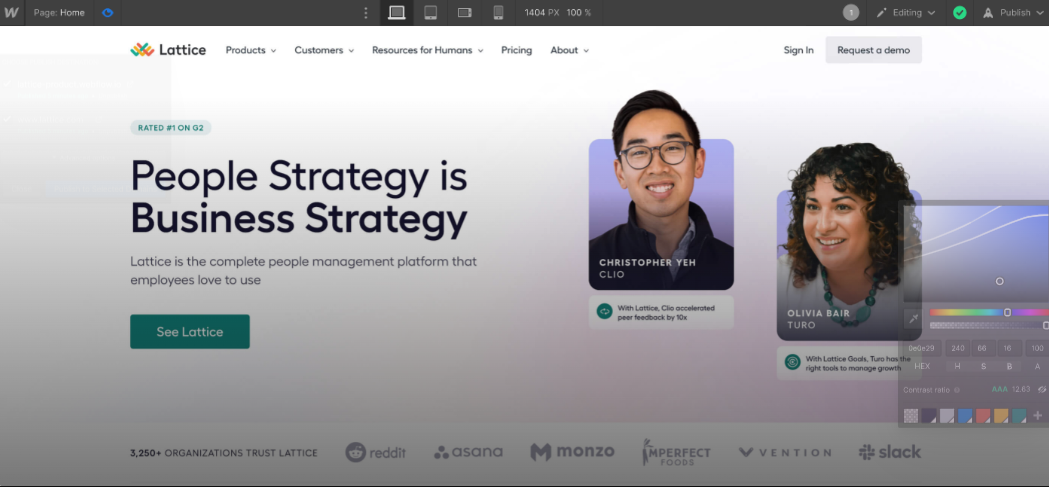Select the People Strategy headline text

coord(299,197)
